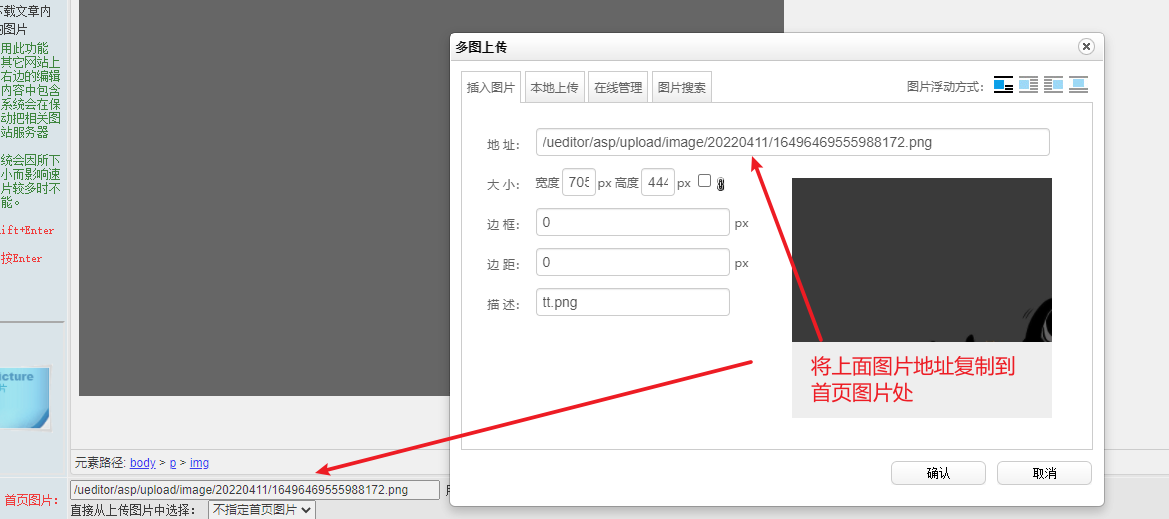This screenshot has height=519, width=1169.
Task: Close the 多图上传 dialog with X icon
Action: point(1085,47)
